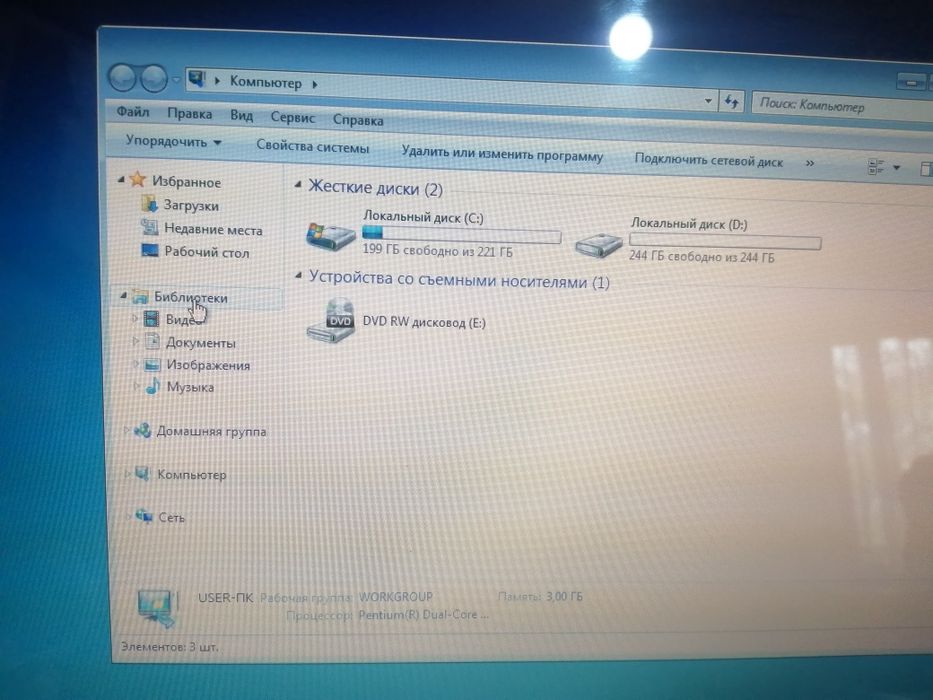Open recent pages dropdown beside navigation arrows
This screenshot has width=933, height=700.
[x=176, y=79]
